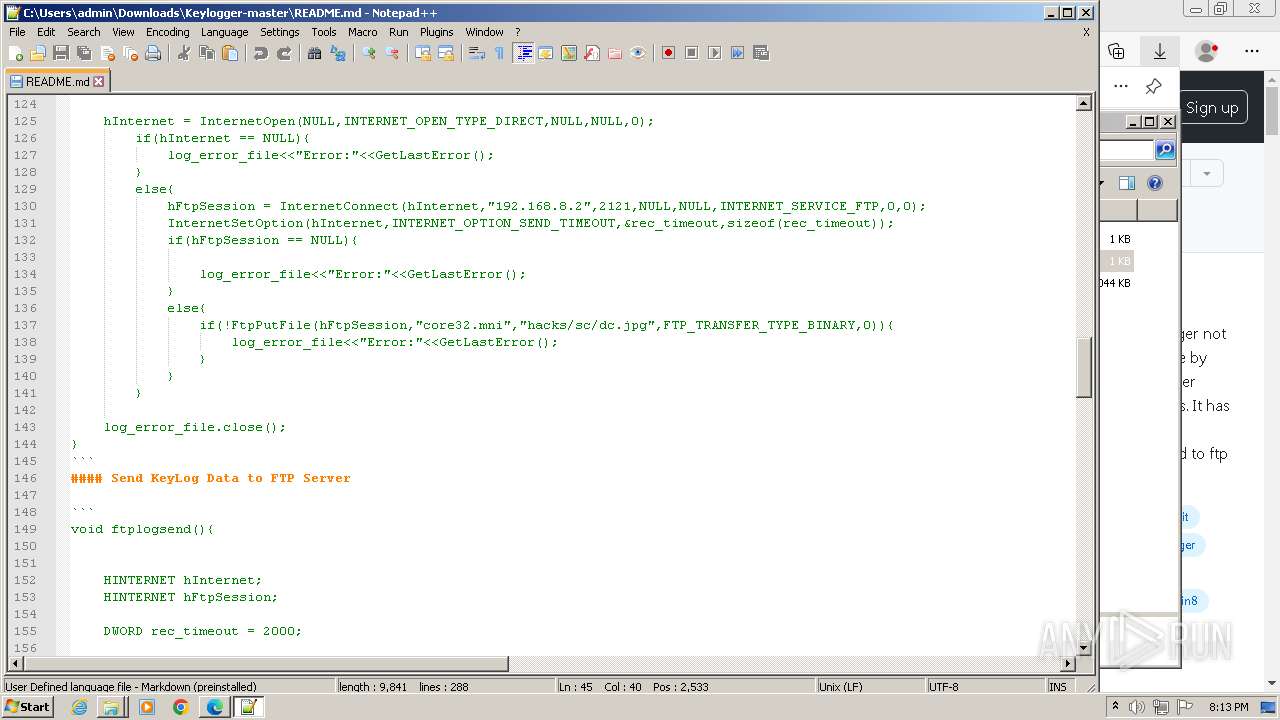Zoom in using the toolbar icon

(369, 53)
